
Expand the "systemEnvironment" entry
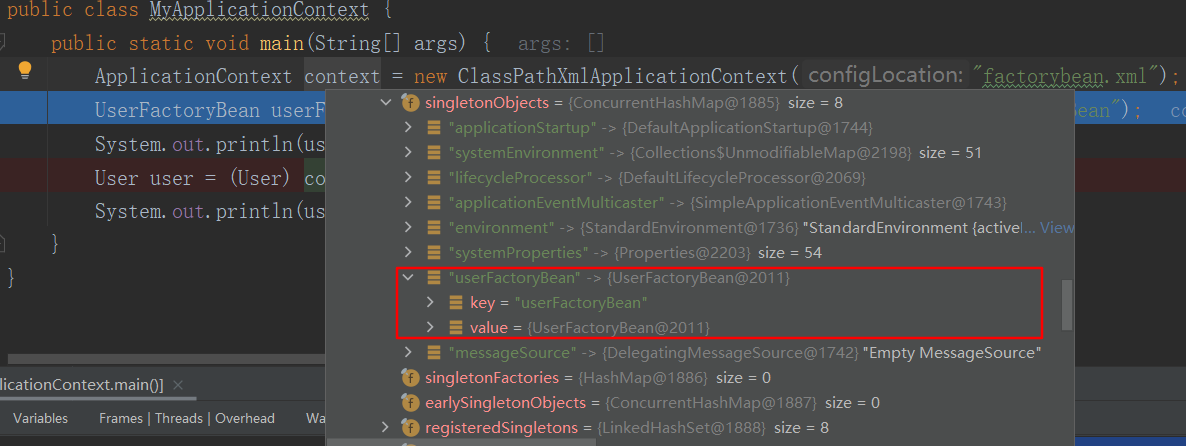pyautogui.click(x=408, y=153)
